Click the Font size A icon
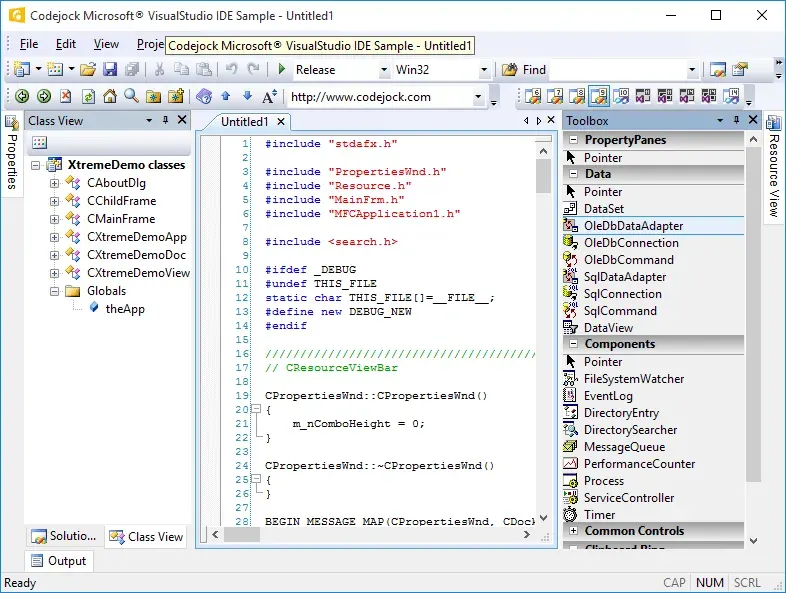 coord(269,96)
